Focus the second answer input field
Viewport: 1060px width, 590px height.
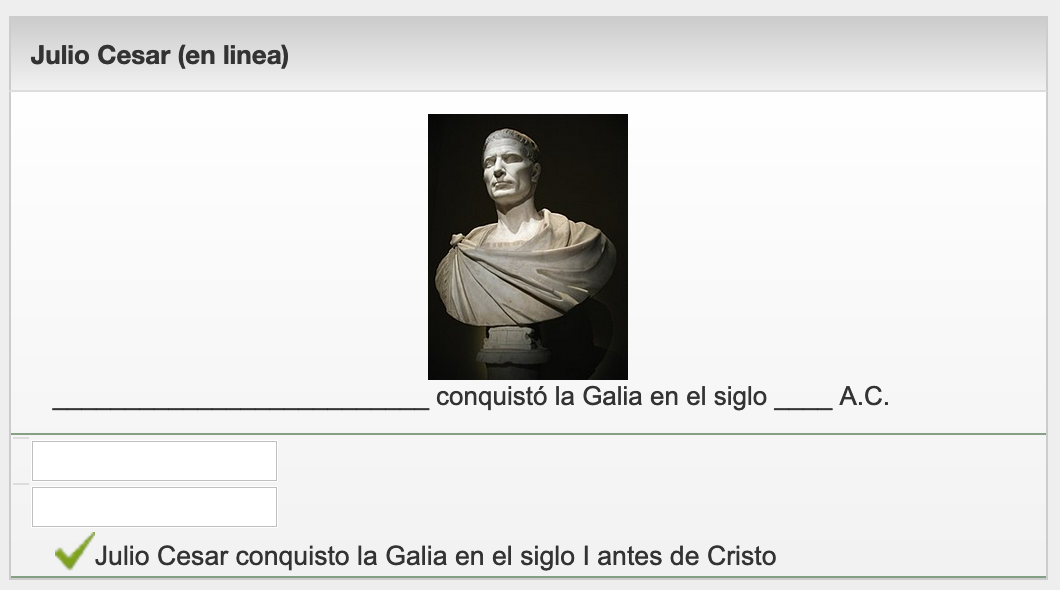[154, 507]
